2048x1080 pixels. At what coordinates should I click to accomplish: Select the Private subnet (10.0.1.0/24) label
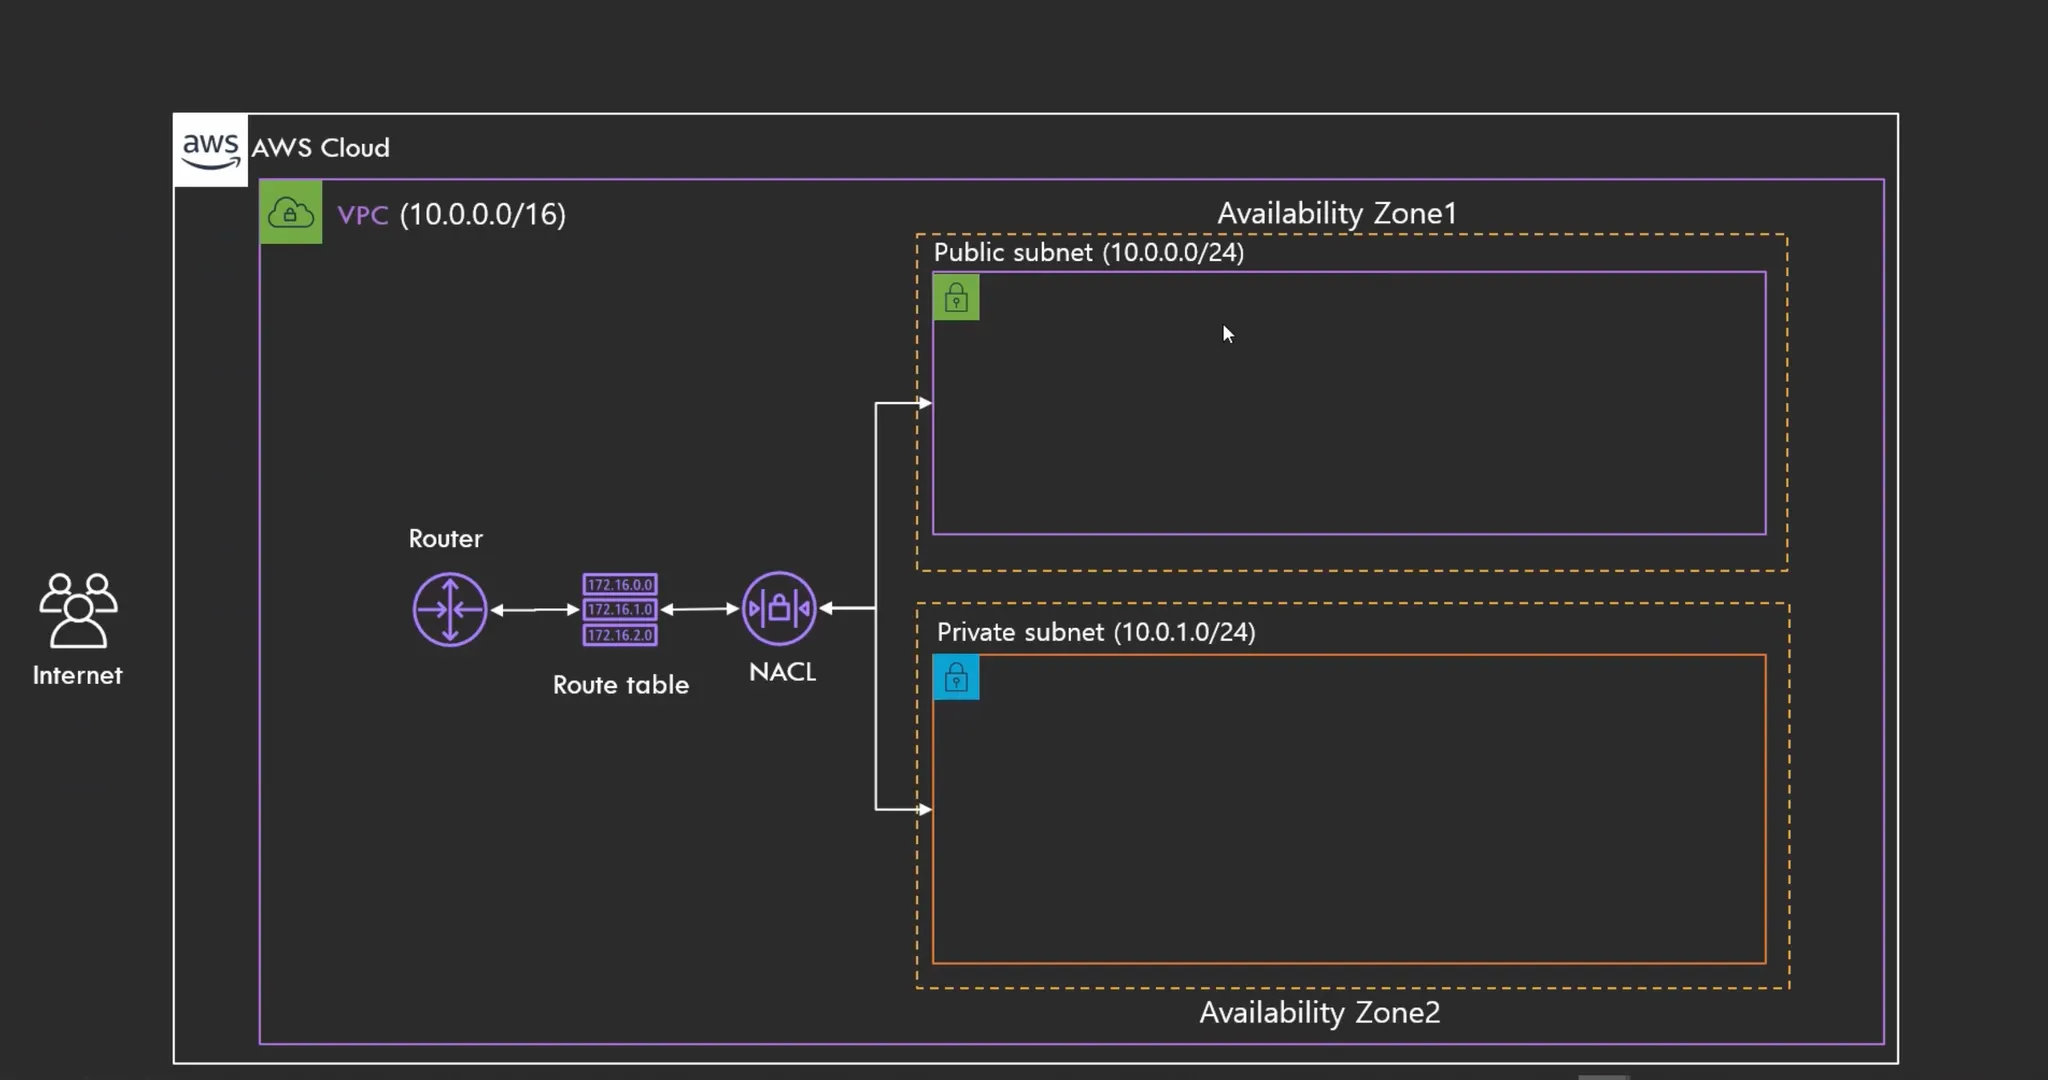click(1096, 632)
